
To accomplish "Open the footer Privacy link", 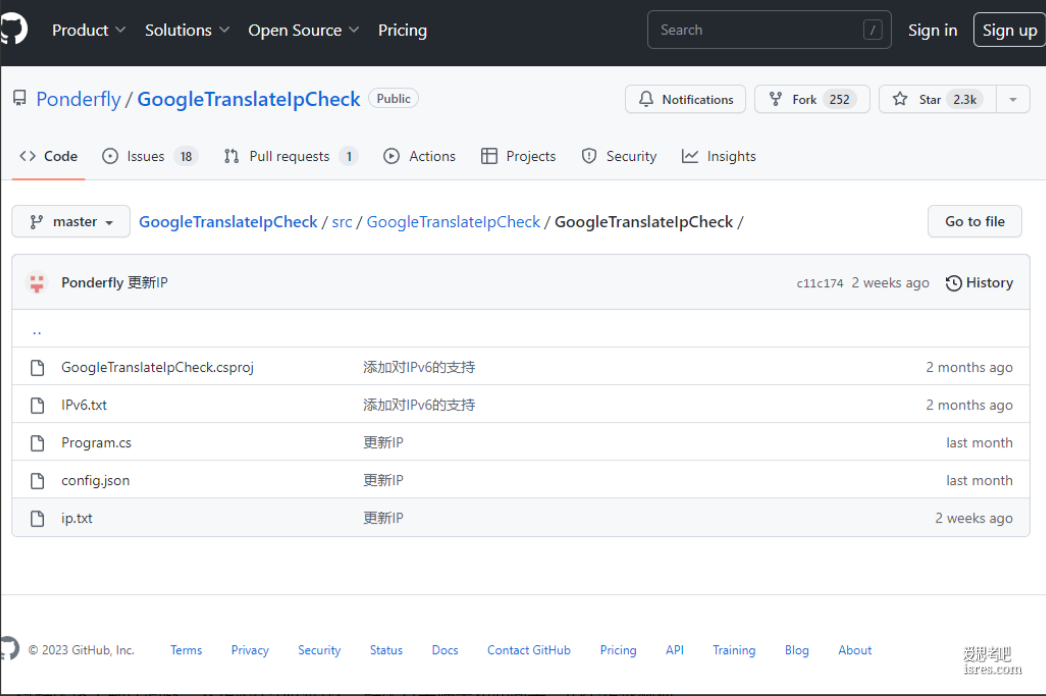I will pos(250,650).
